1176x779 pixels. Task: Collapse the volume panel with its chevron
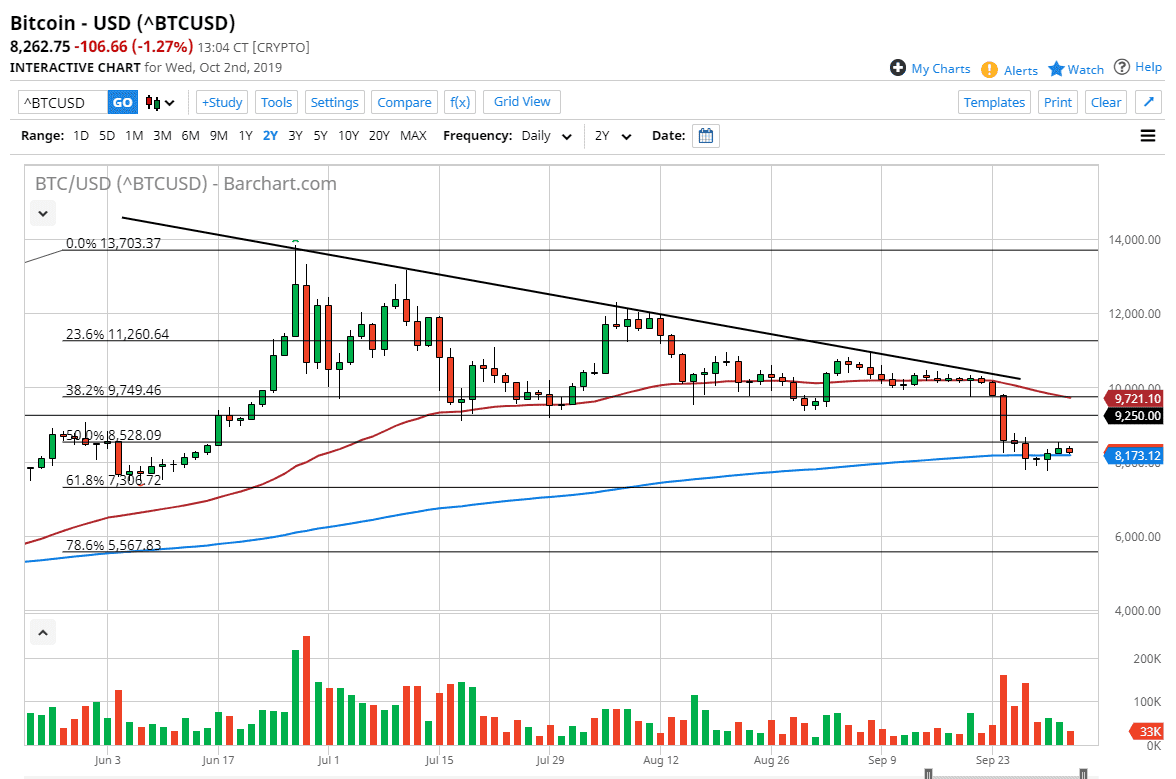[x=42, y=631]
